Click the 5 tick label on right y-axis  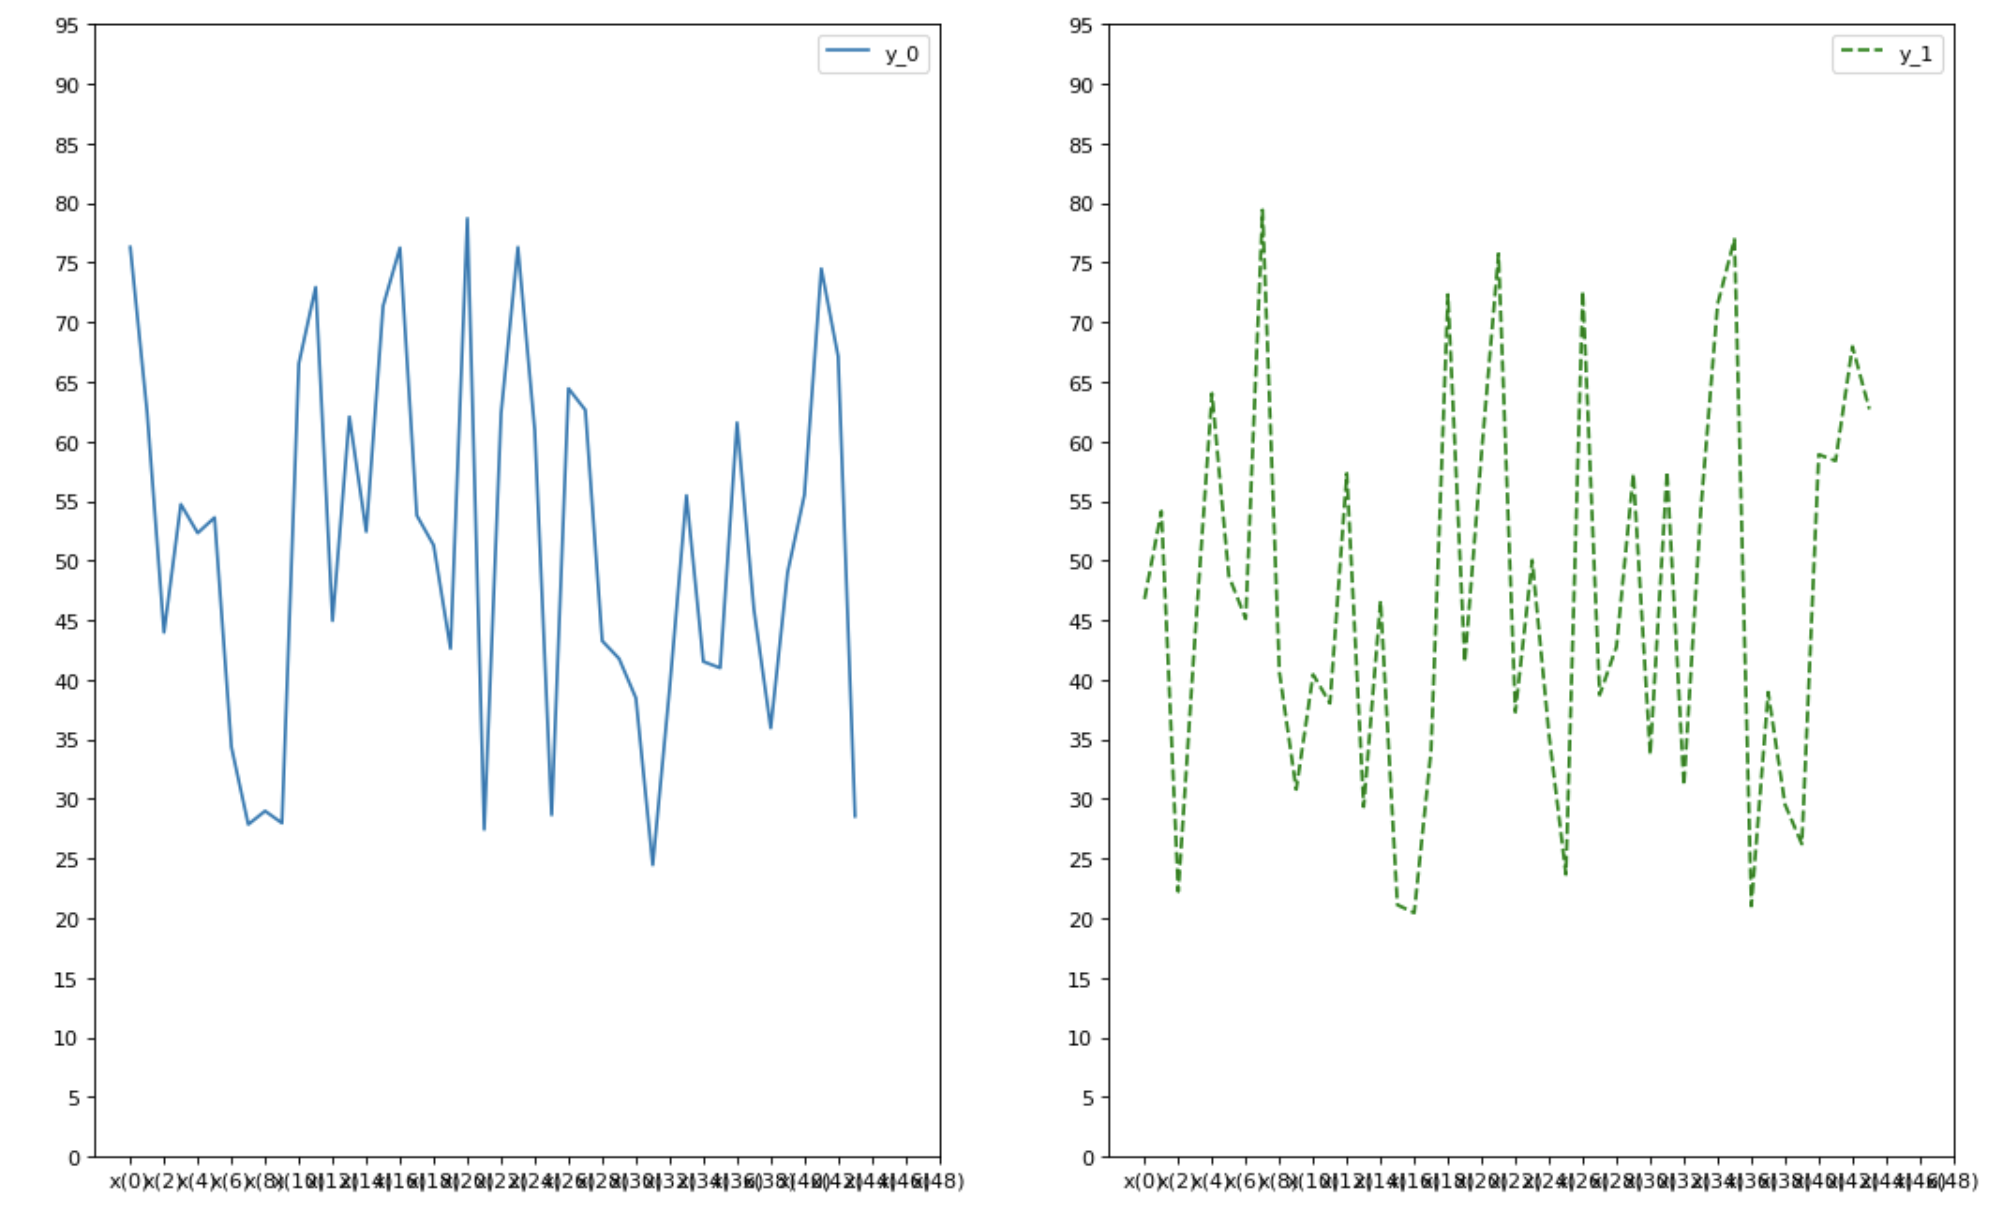[x=1088, y=1098]
